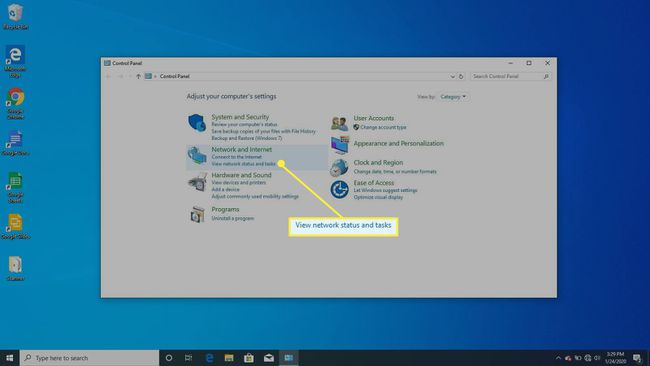The image size is (650, 366).
Task: Click the Windows Start button
Action: point(10,358)
